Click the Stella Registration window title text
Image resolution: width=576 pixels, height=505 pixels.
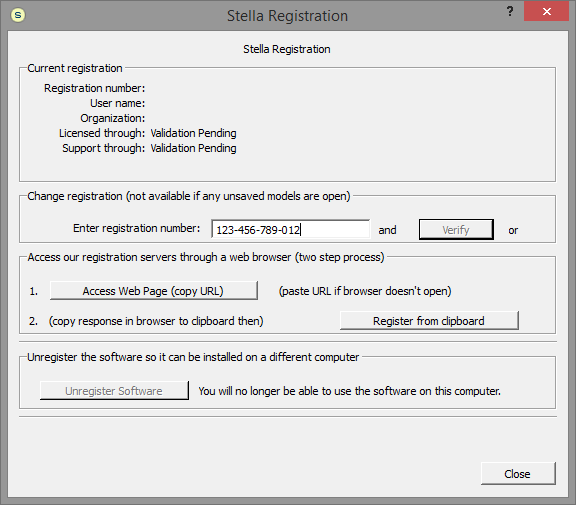click(x=287, y=16)
